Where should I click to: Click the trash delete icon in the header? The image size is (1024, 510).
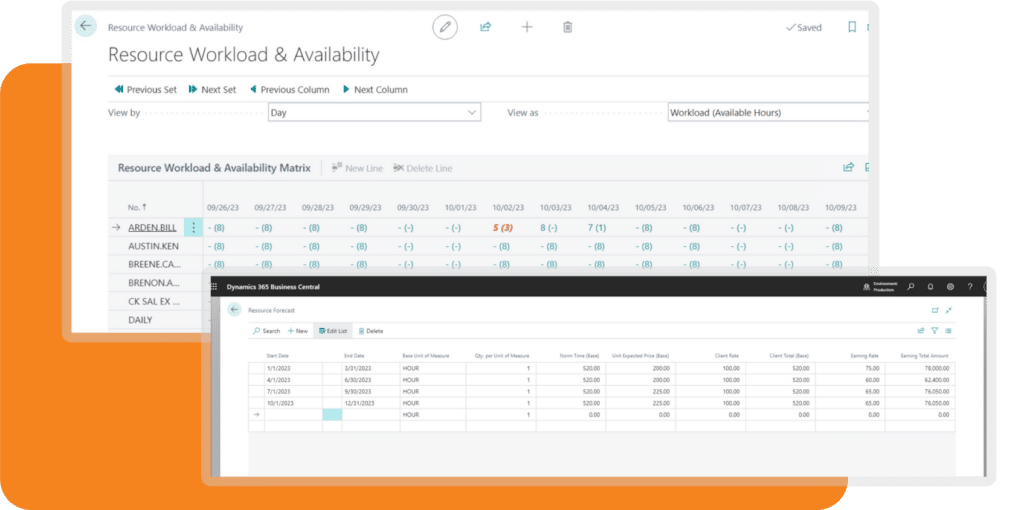[x=568, y=27]
